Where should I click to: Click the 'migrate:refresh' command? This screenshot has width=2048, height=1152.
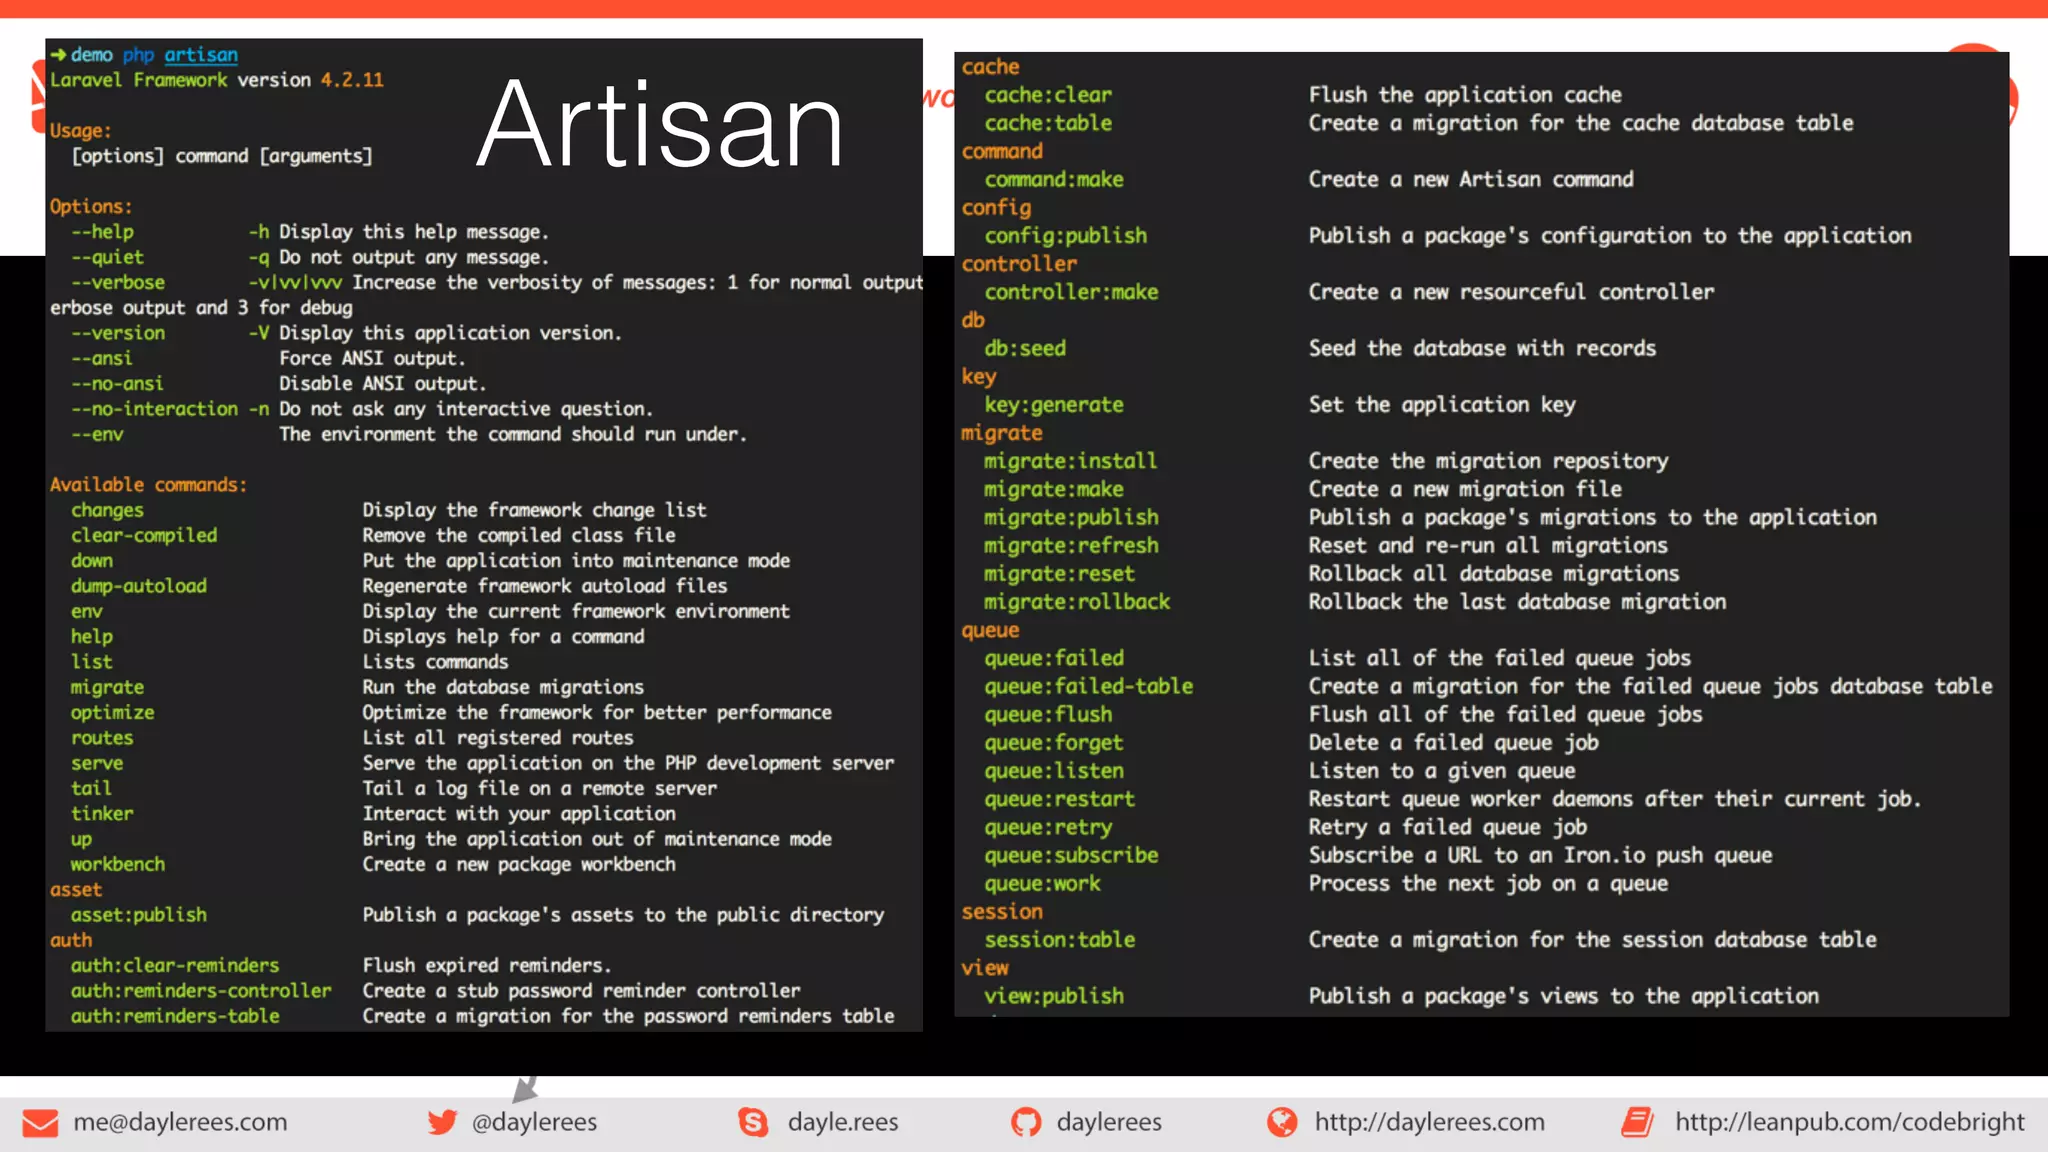[x=1071, y=546]
